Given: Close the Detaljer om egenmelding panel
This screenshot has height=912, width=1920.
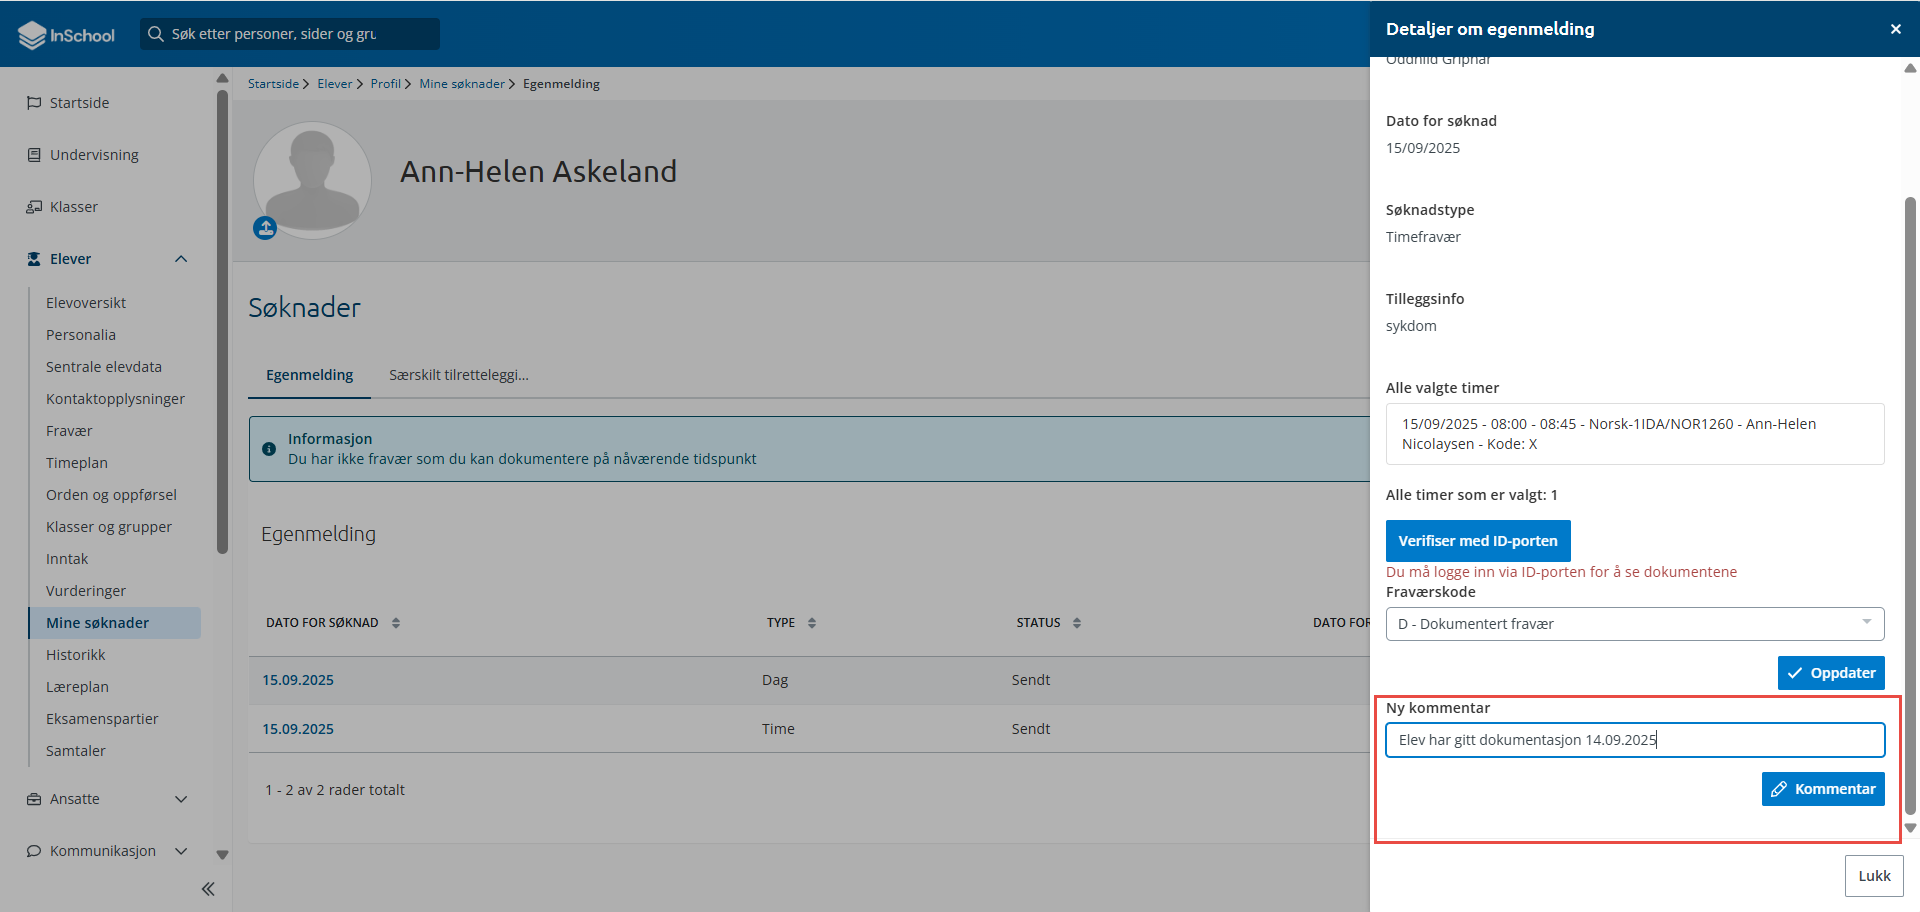Looking at the screenshot, I should click(1895, 29).
